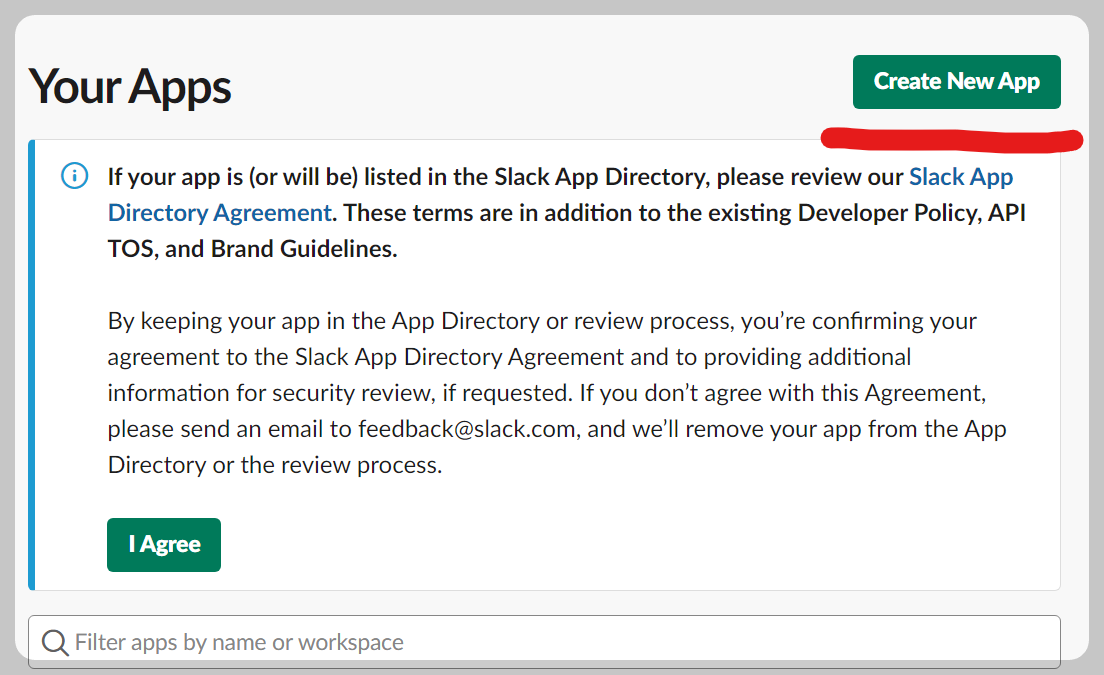Click the filter apps search field

[x=544, y=642]
